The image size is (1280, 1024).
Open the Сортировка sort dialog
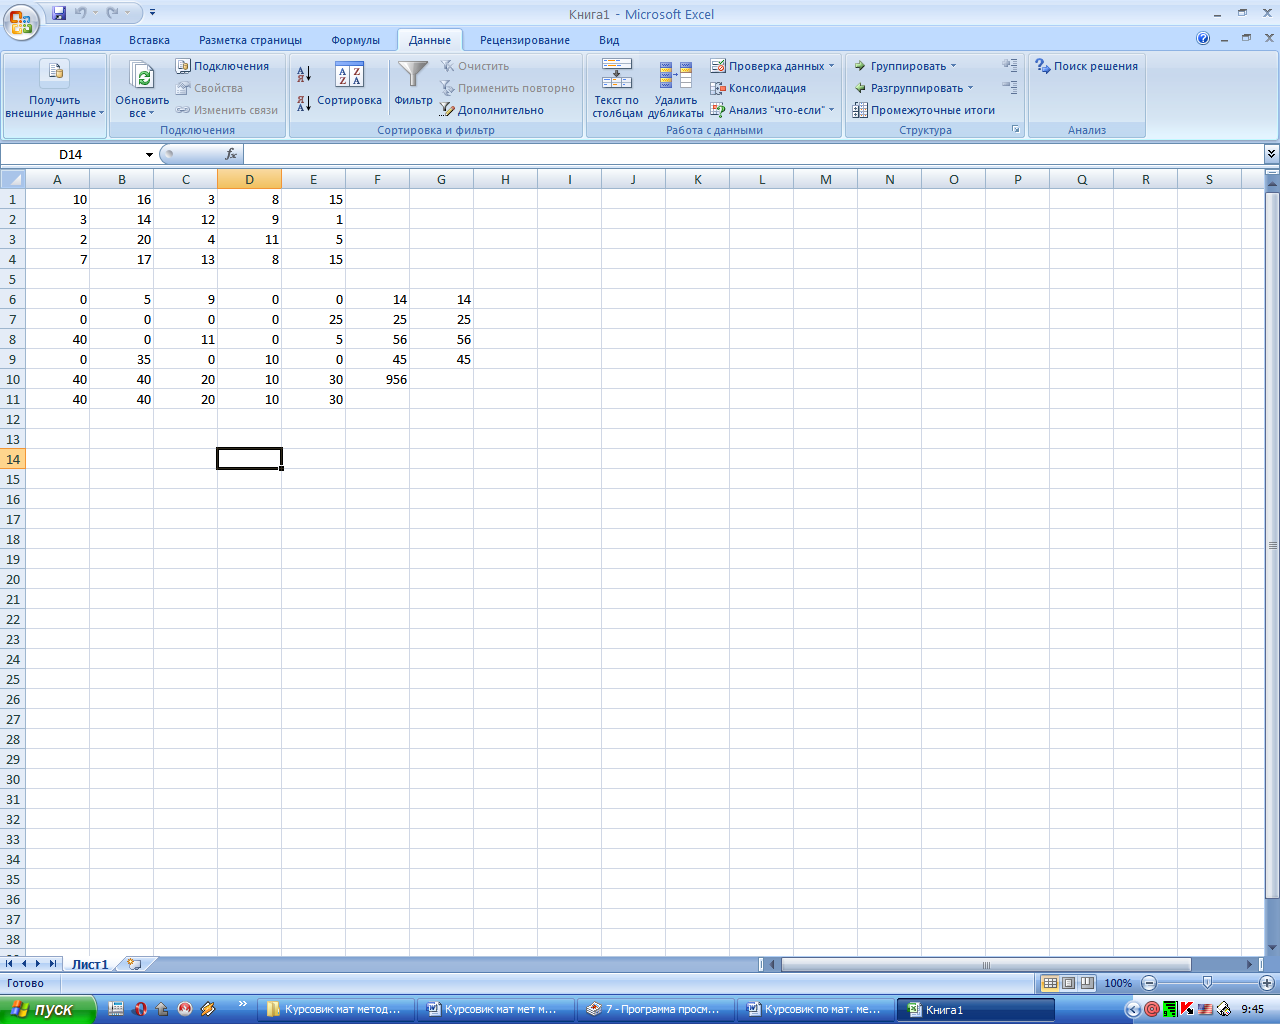coord(349,84)
